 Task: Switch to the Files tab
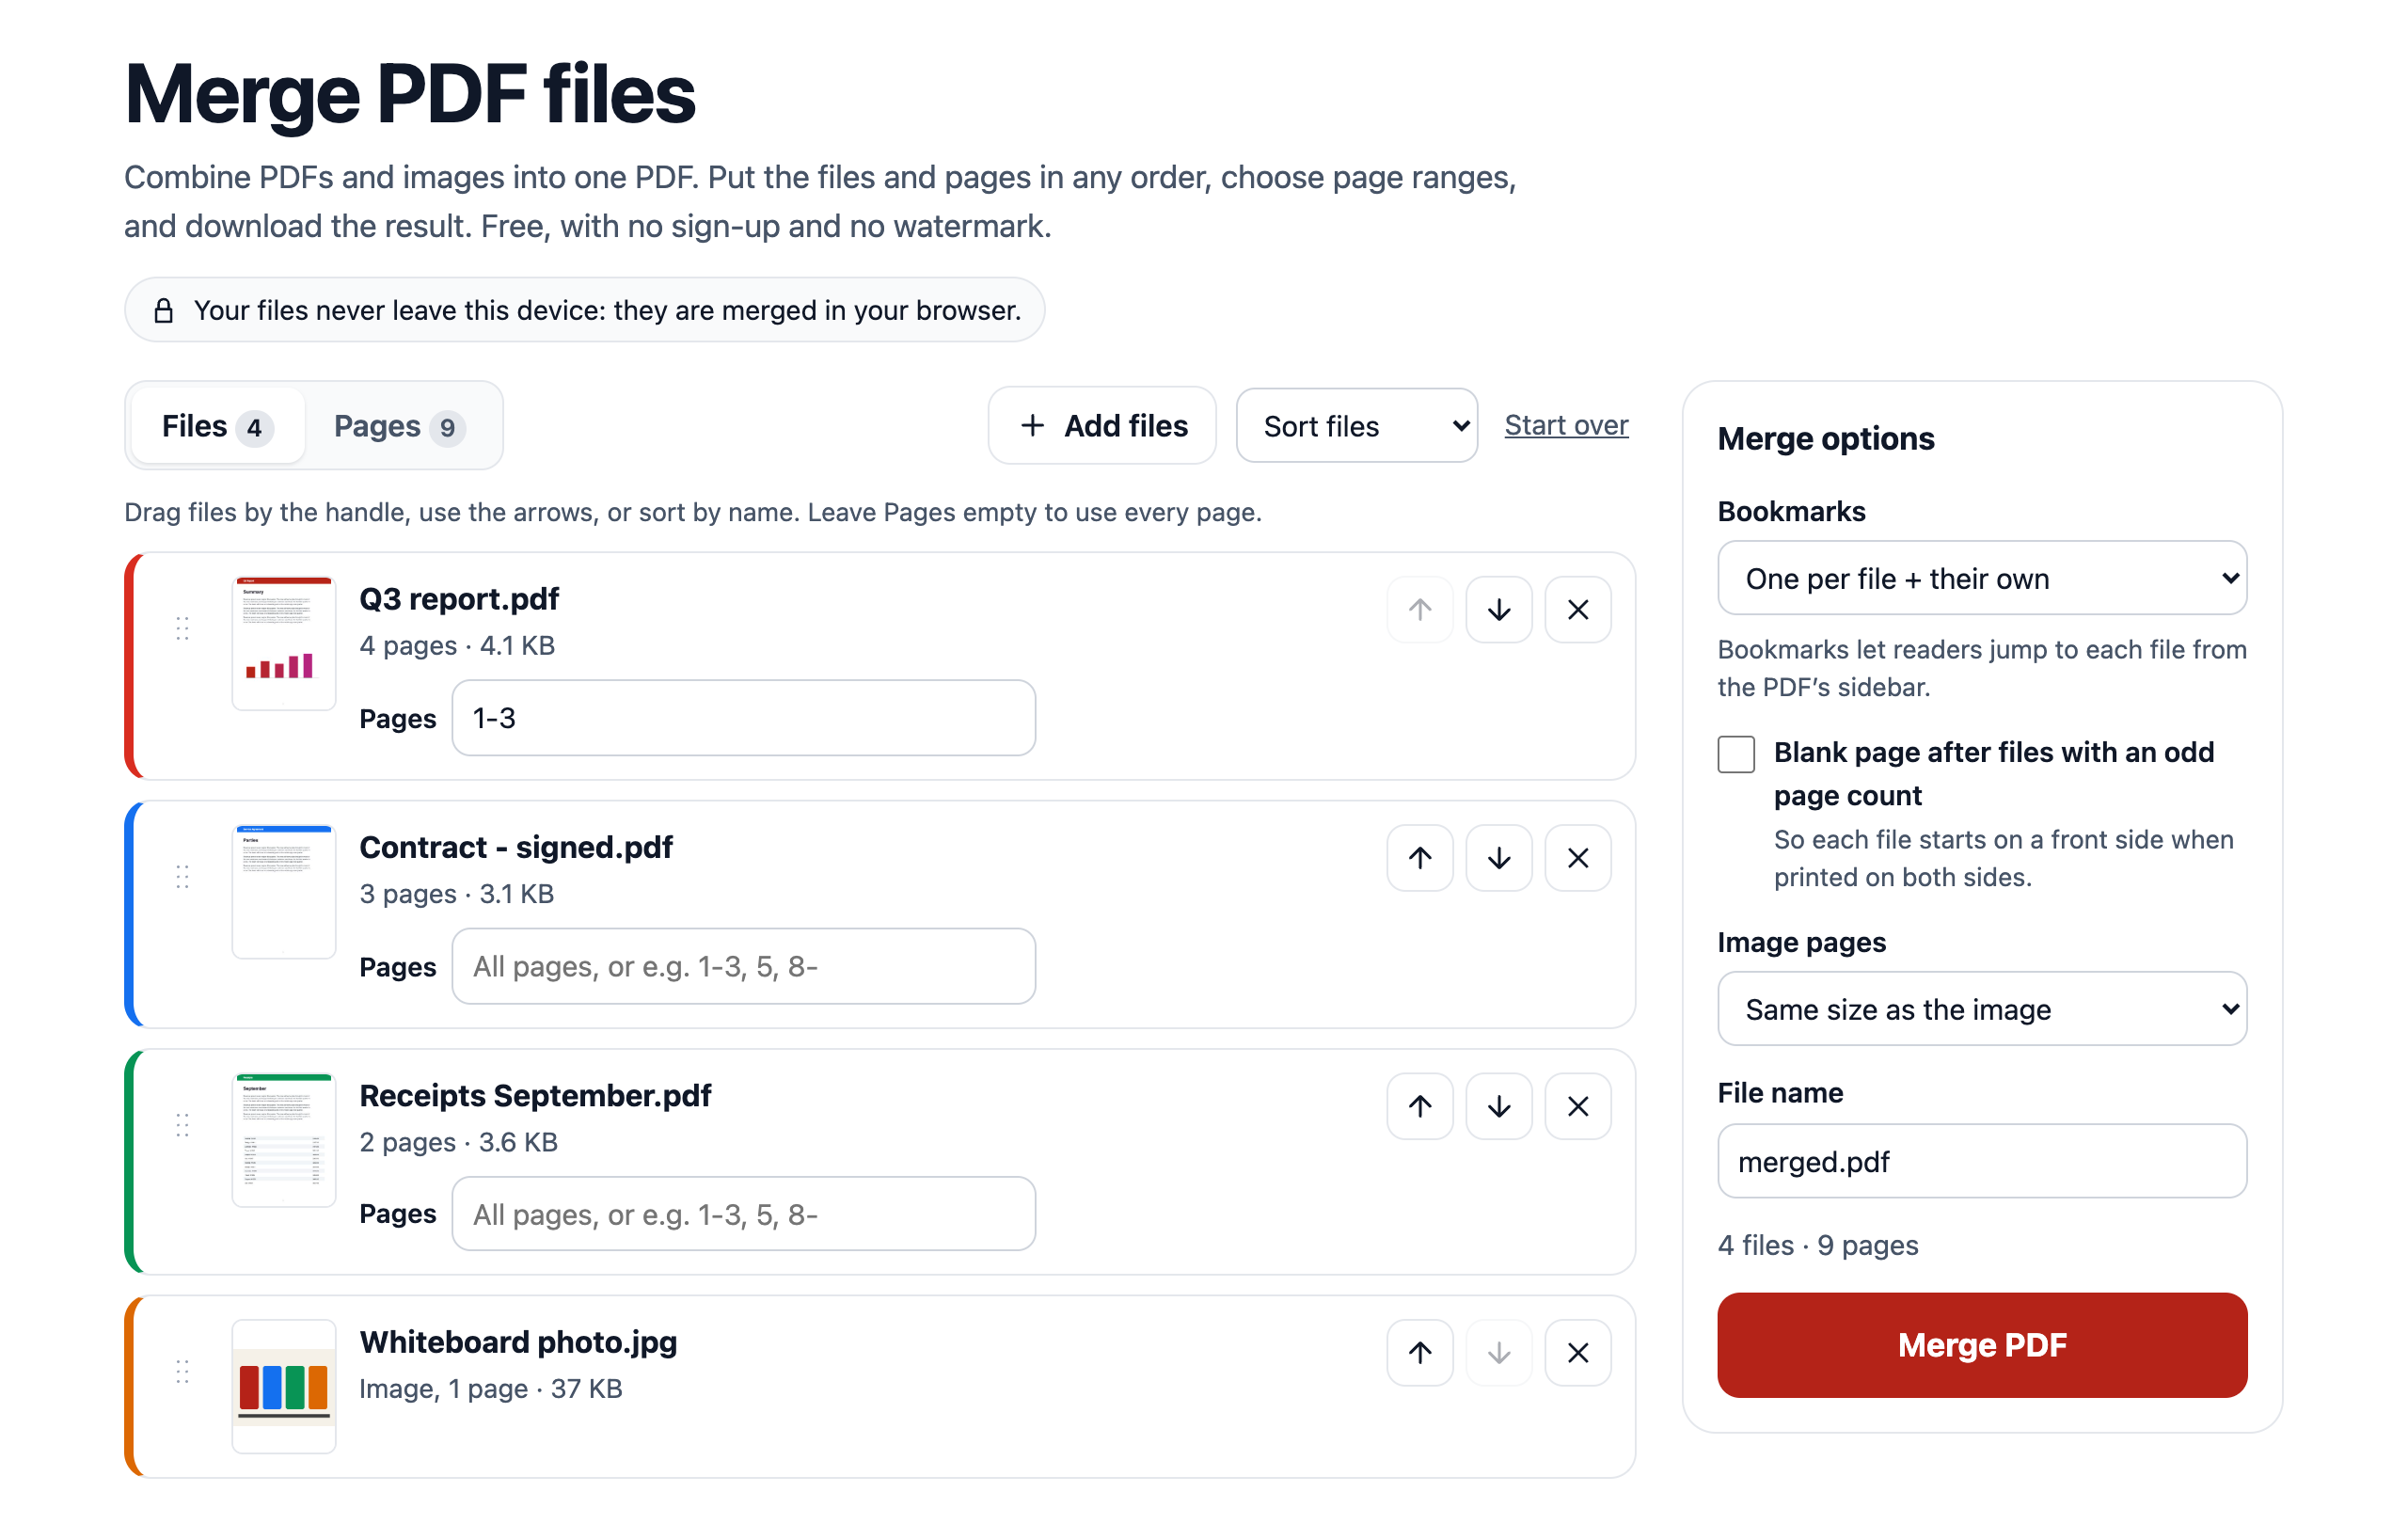(x=217, y=426)
